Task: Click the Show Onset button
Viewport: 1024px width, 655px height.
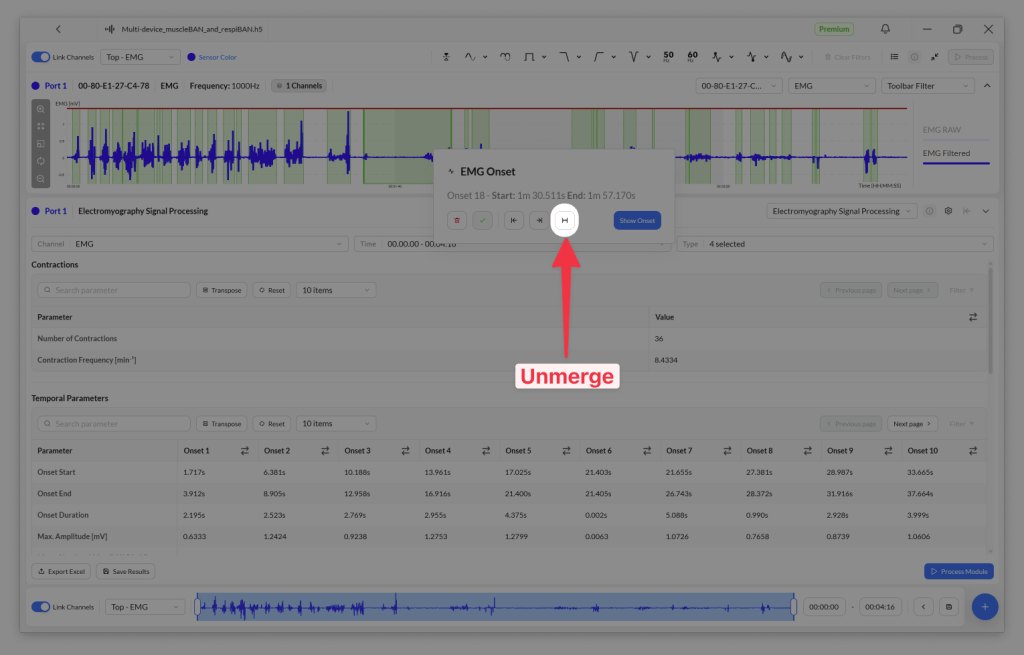Action: point(637,220)
